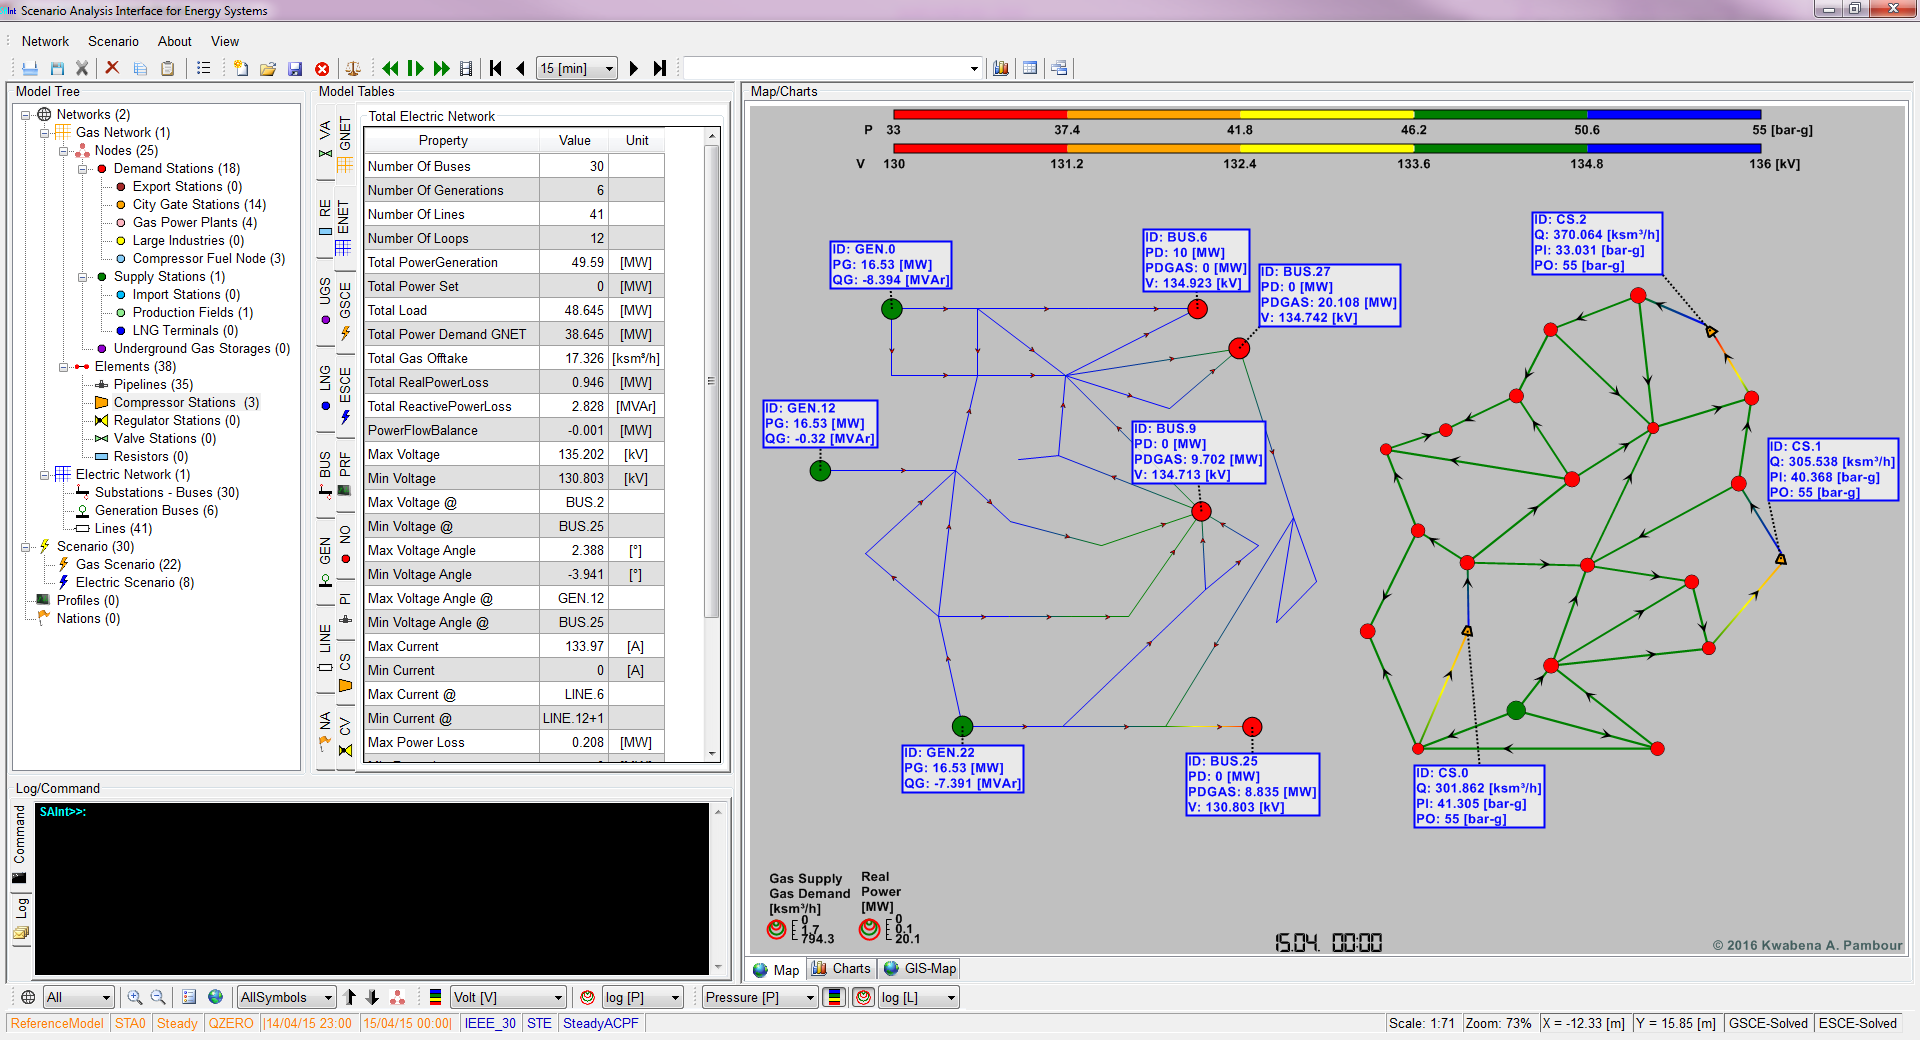Click the red stop simulation icon

click(x=322, y=69)
